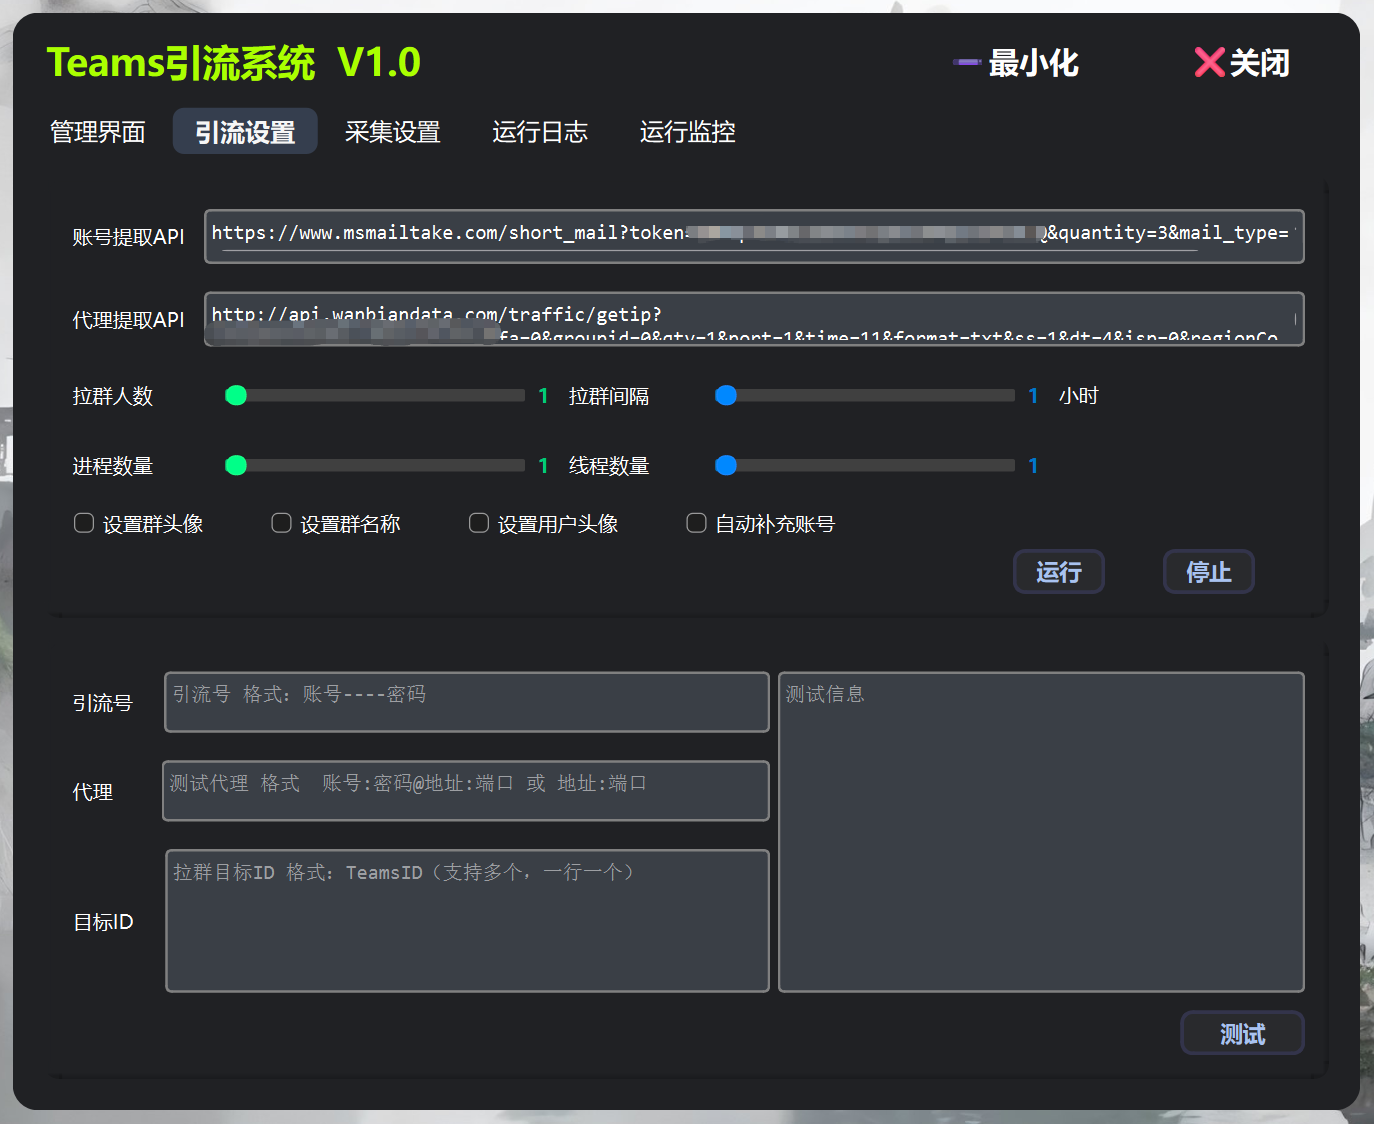Switch to the 管理界面 tab
The image size is (1374, 1124).
[x=97, y=131]
